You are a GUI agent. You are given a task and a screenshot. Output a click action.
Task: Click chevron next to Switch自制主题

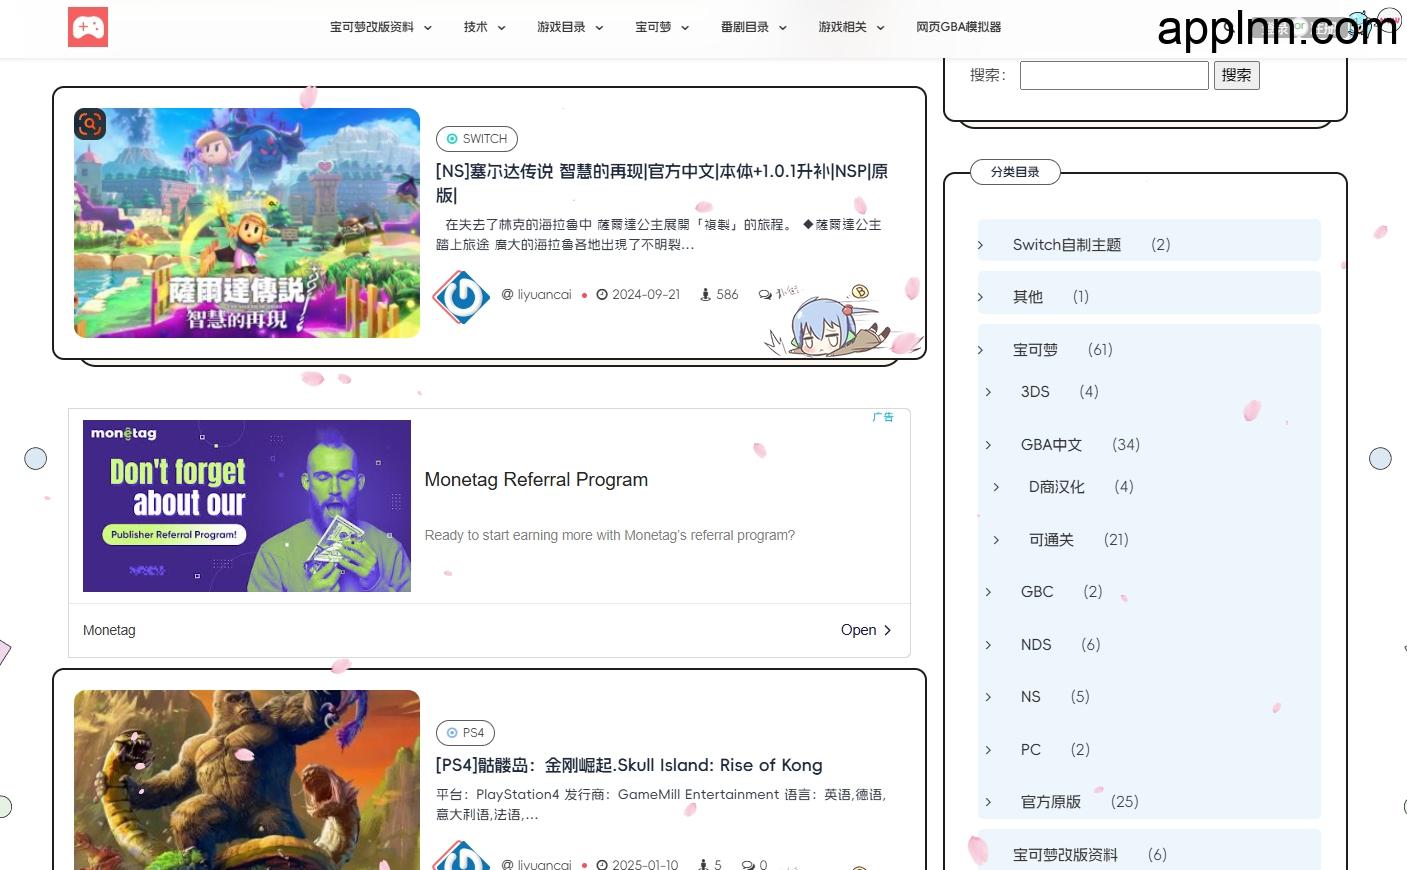point(980,245)
